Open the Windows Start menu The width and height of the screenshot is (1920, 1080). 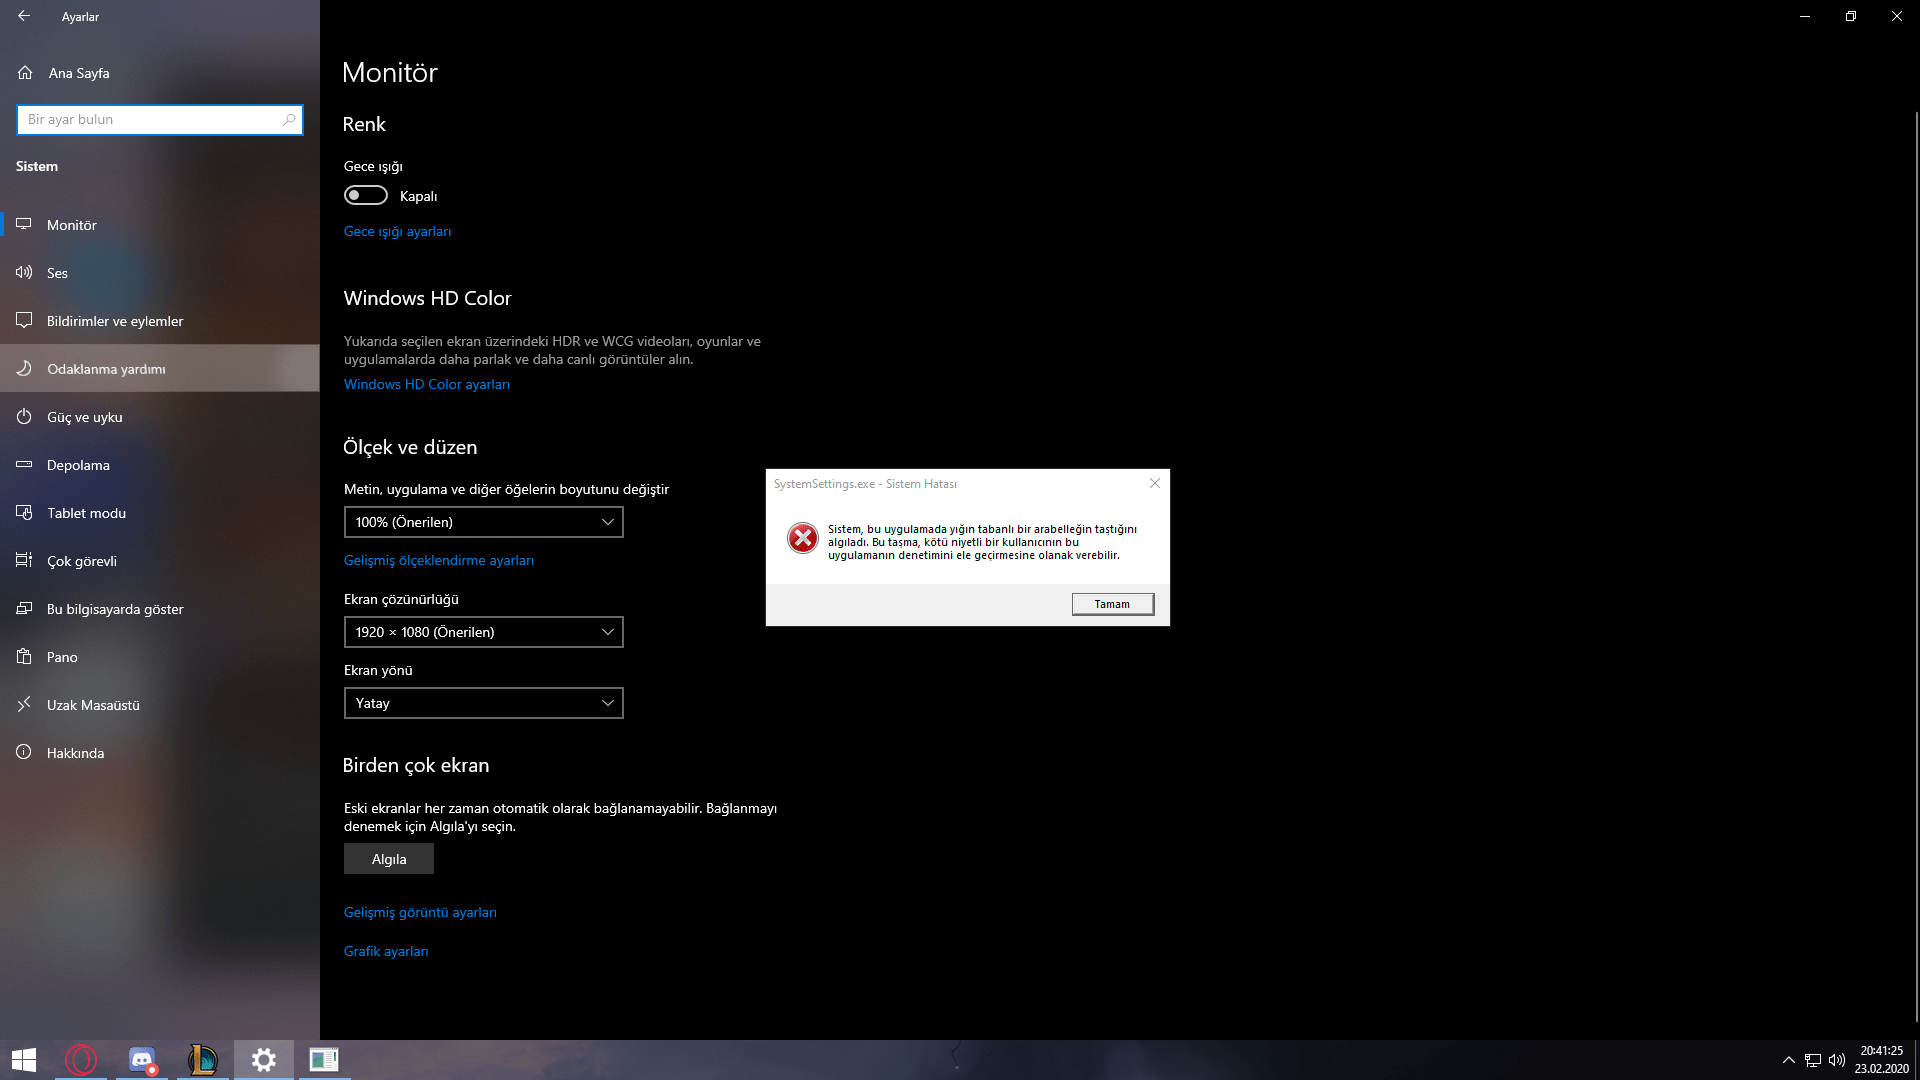(24, 1059)
